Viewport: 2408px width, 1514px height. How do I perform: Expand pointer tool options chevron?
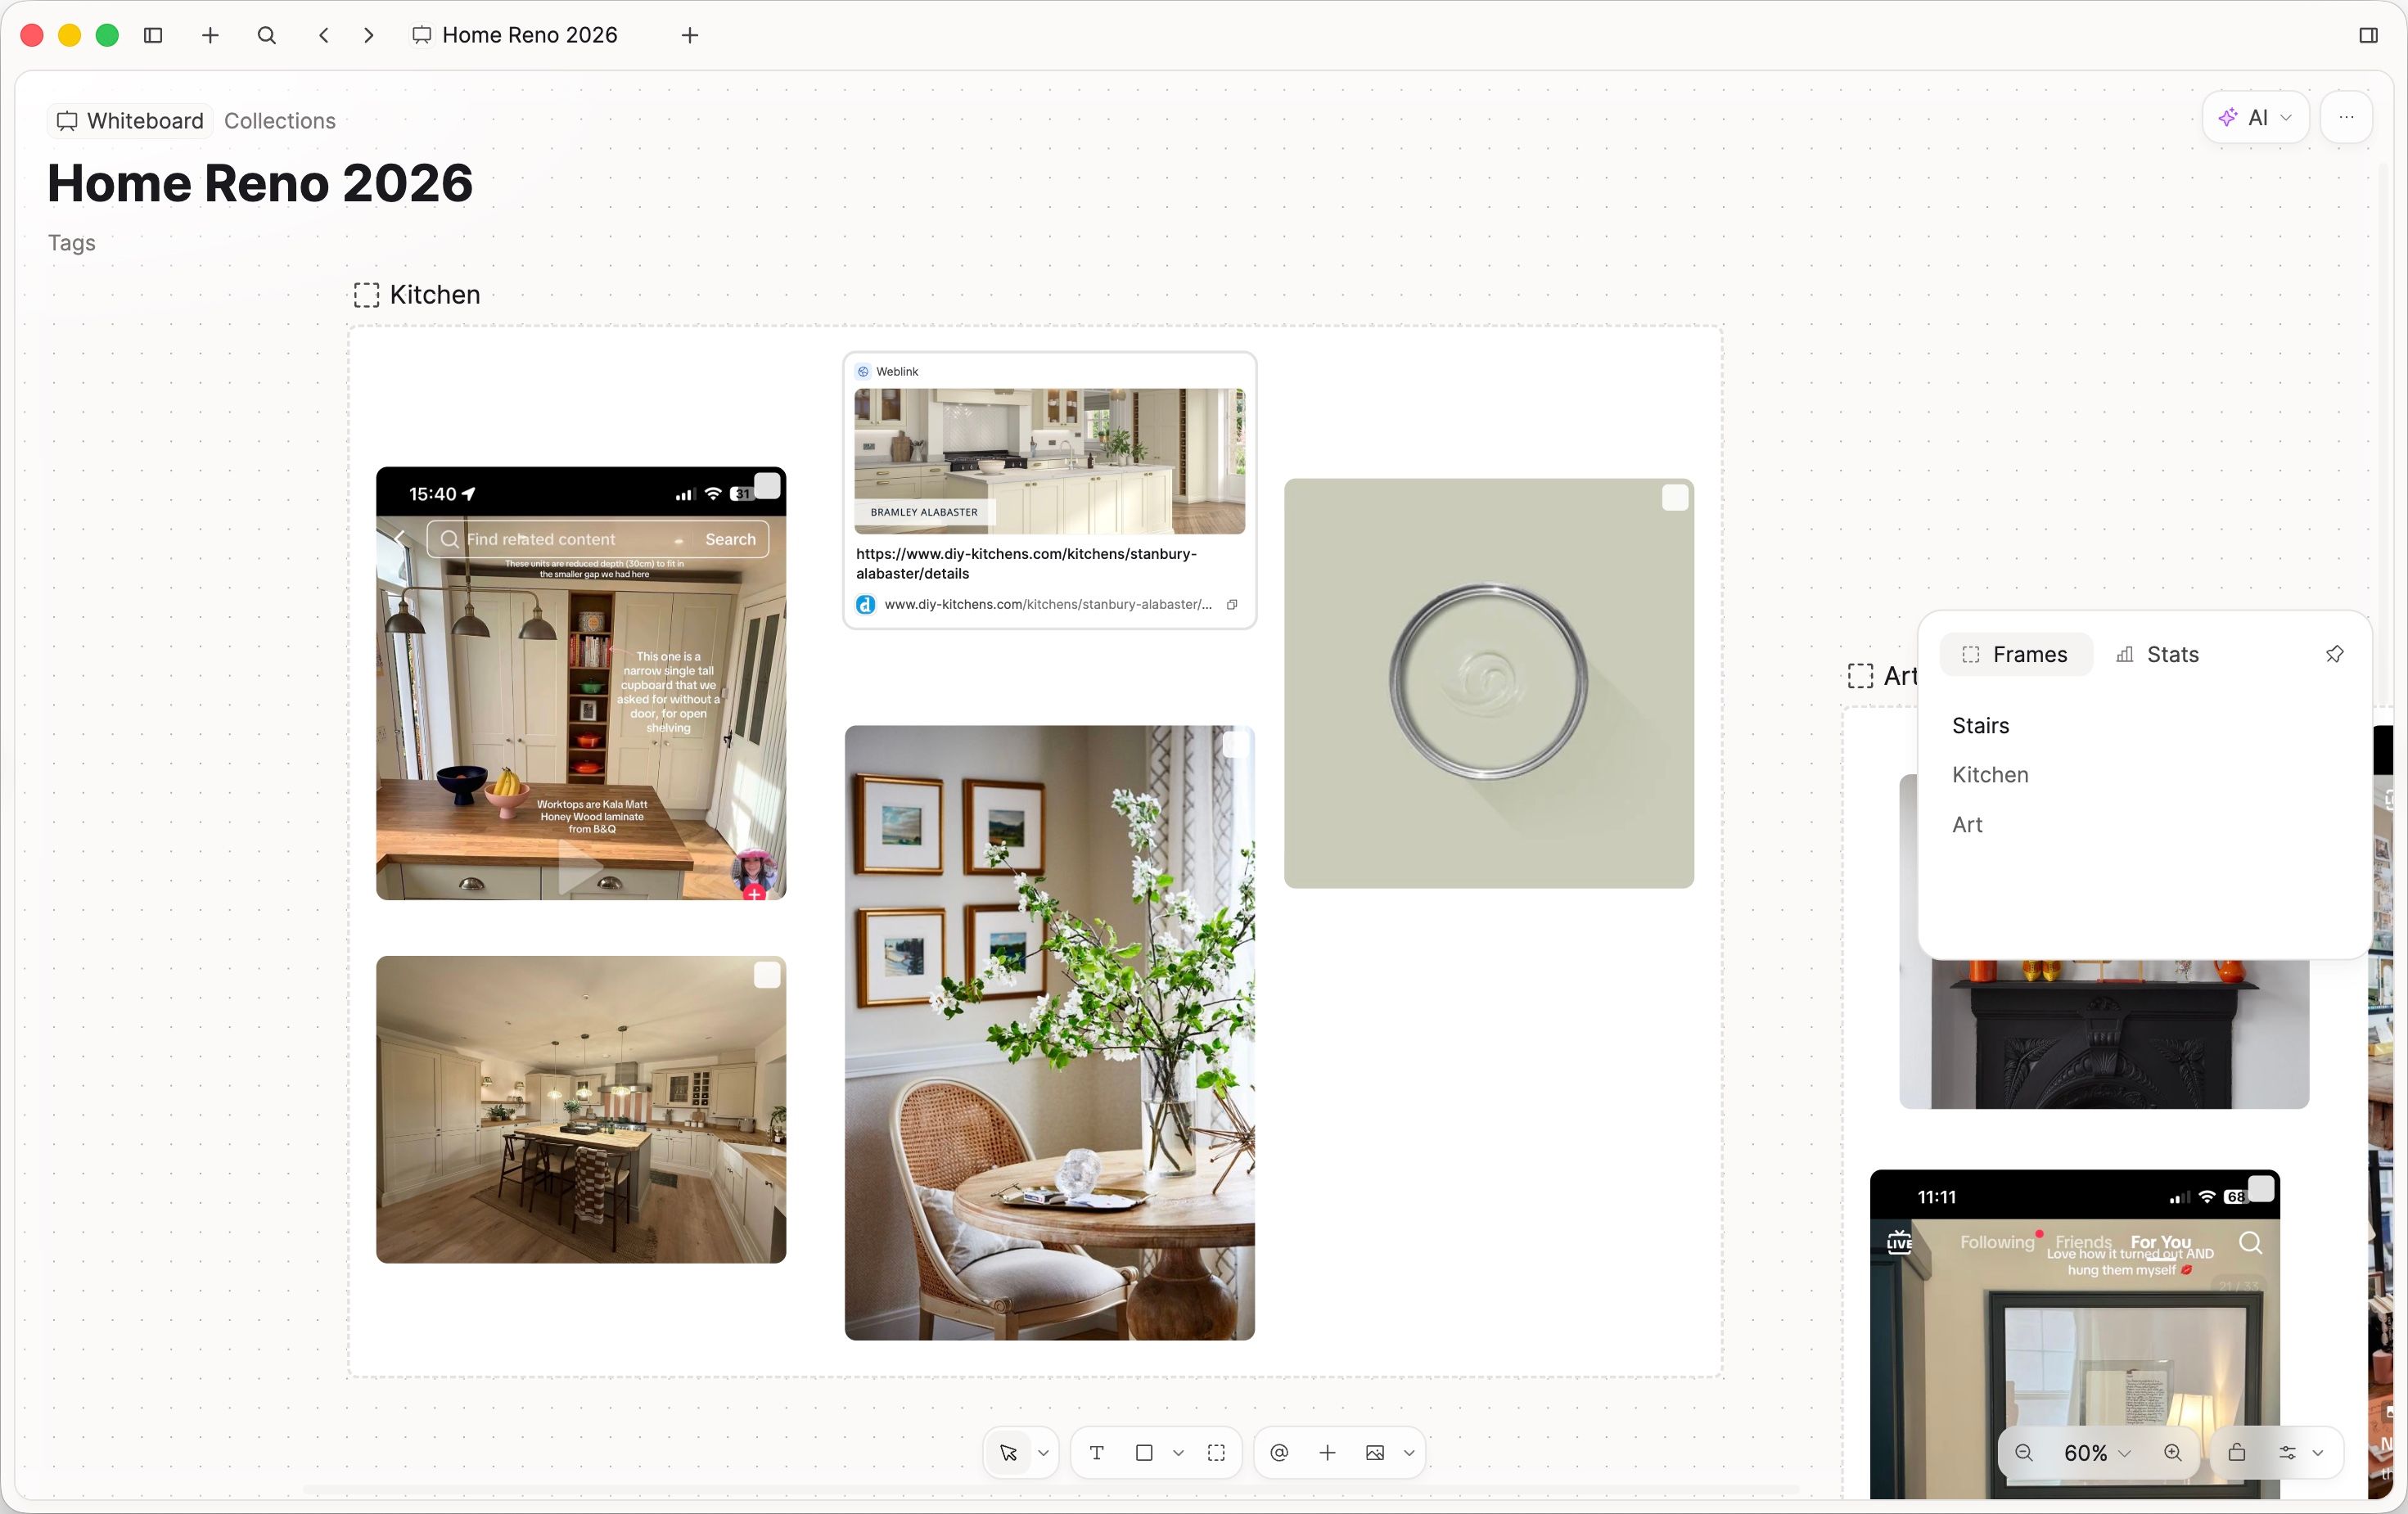(1043, 1453)
